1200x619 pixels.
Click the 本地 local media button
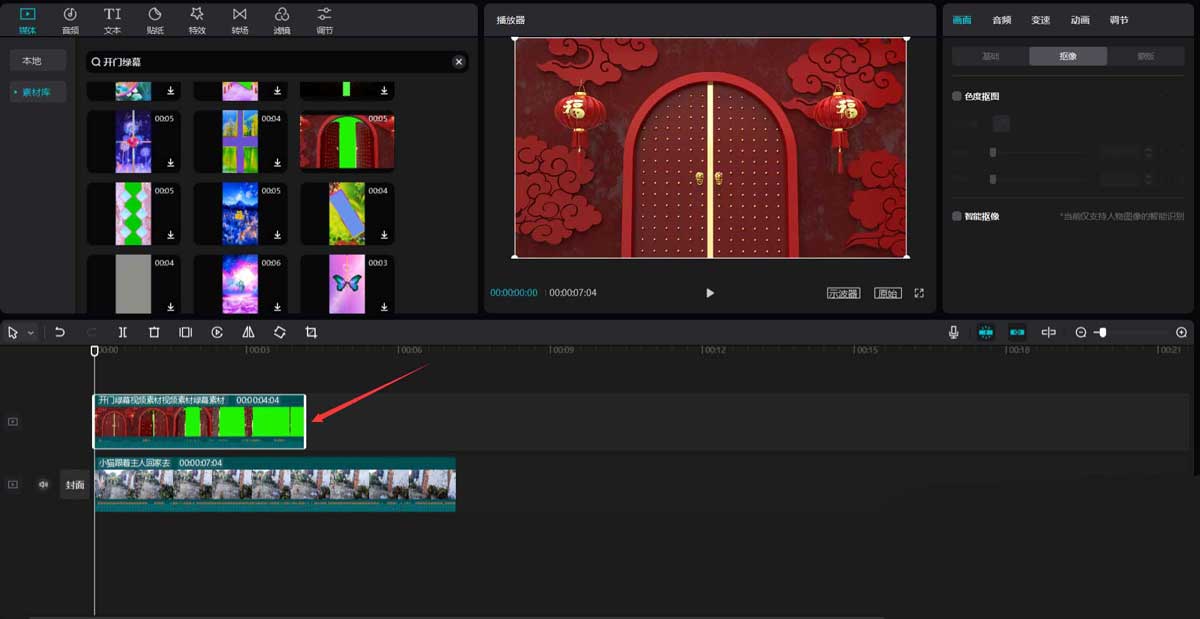[32, 61]
